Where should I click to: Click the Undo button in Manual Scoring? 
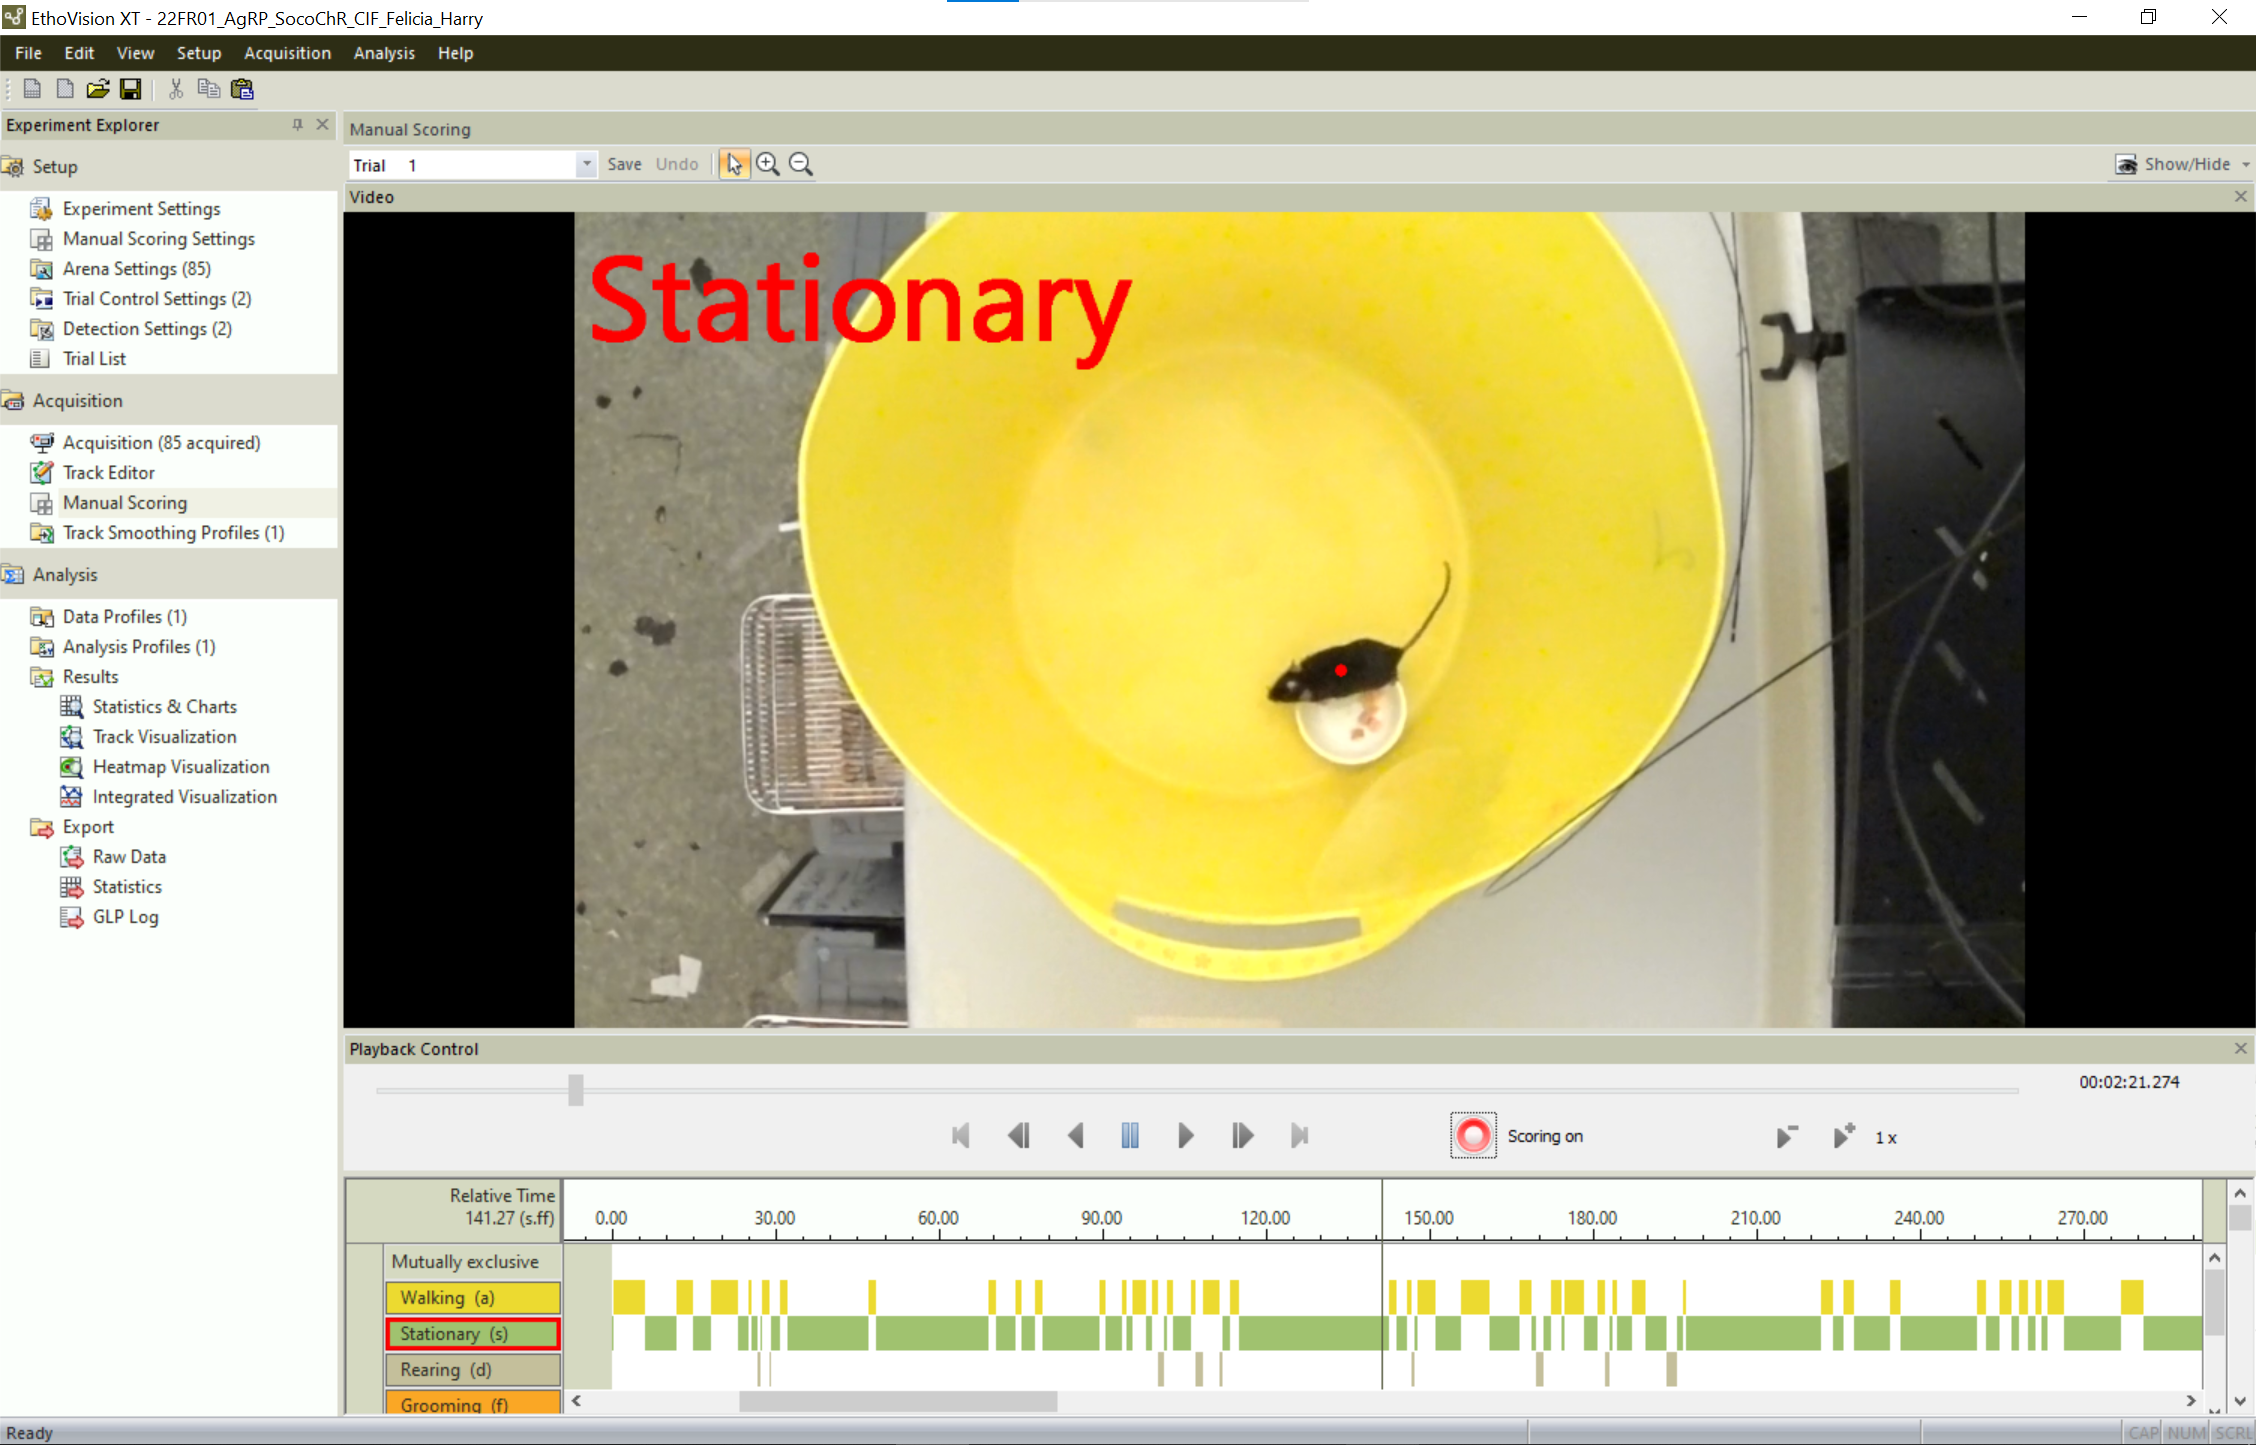pos(677,164)
